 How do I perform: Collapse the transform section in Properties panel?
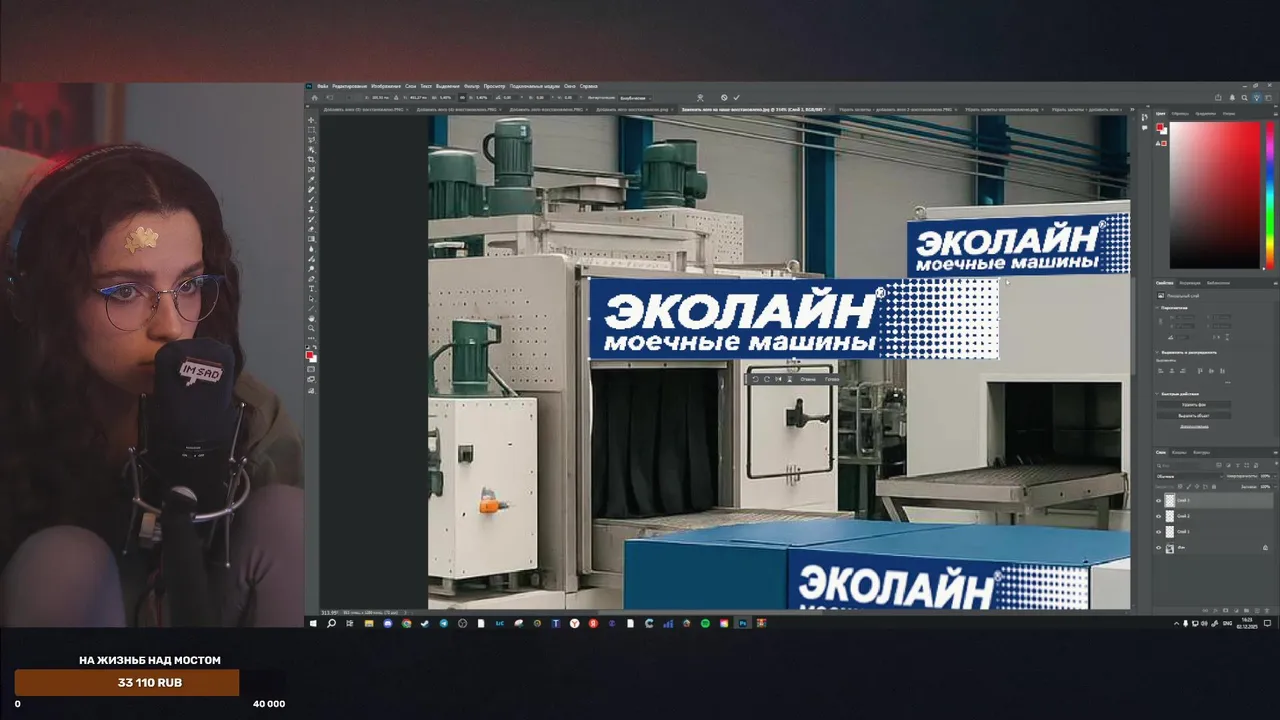pos(1157,308)
